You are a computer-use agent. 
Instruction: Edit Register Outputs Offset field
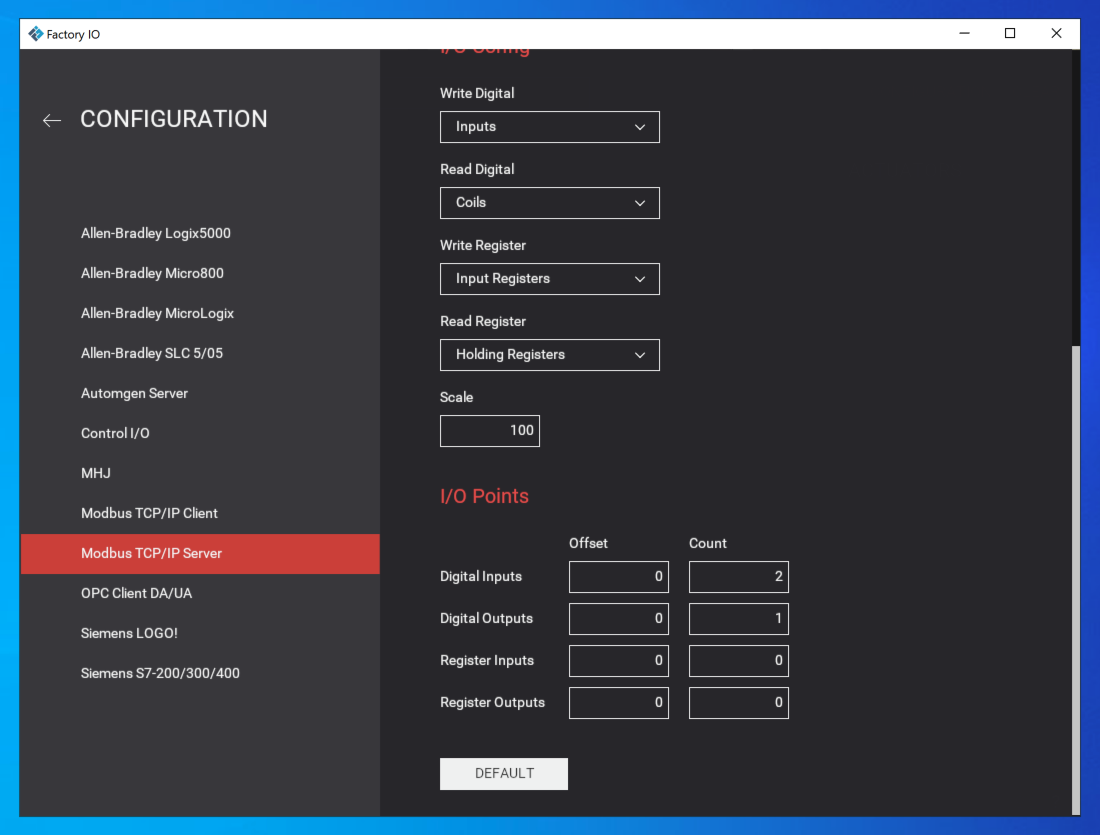tap(619, 703)
